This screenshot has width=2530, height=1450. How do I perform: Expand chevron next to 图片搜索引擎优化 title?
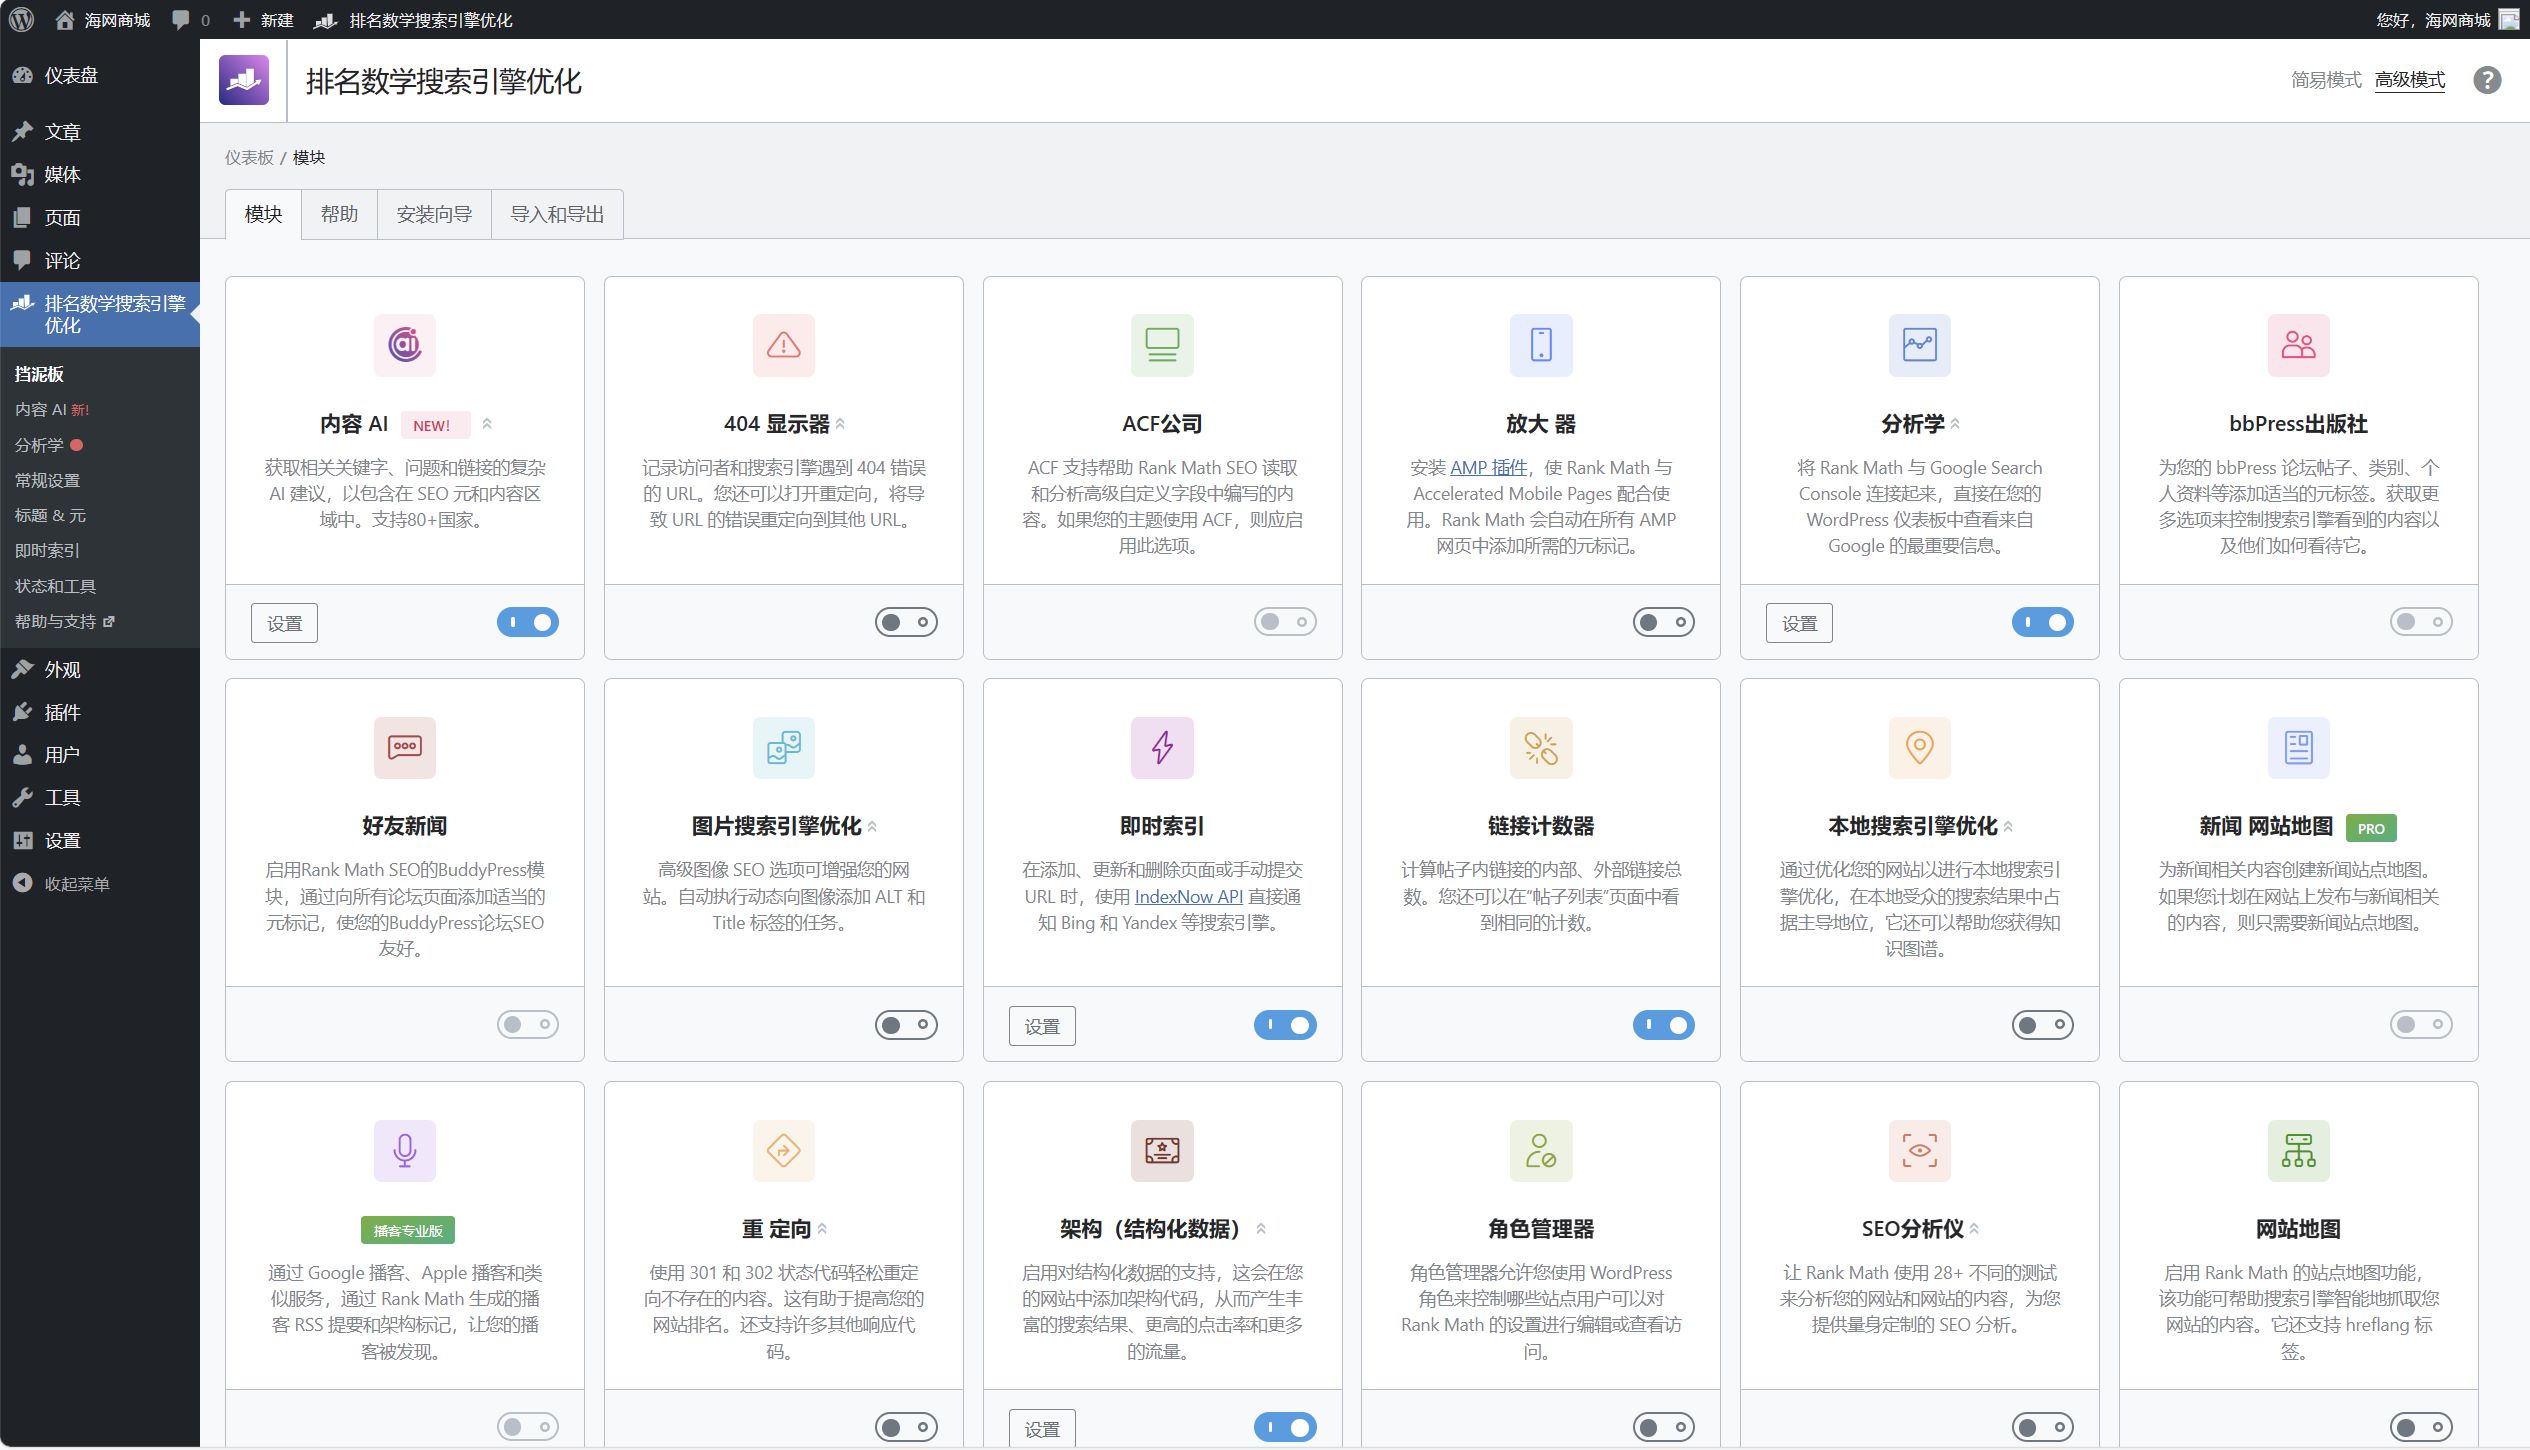coord(872,827)
